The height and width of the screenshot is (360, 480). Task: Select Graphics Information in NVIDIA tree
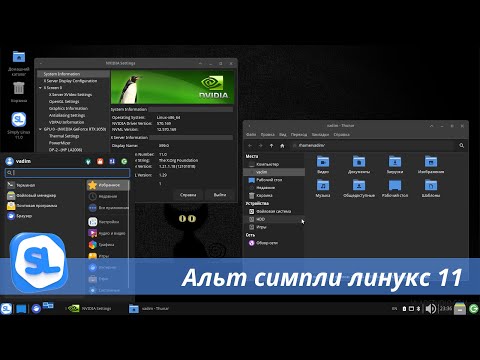pyautogui.click(x=68, y=109)
